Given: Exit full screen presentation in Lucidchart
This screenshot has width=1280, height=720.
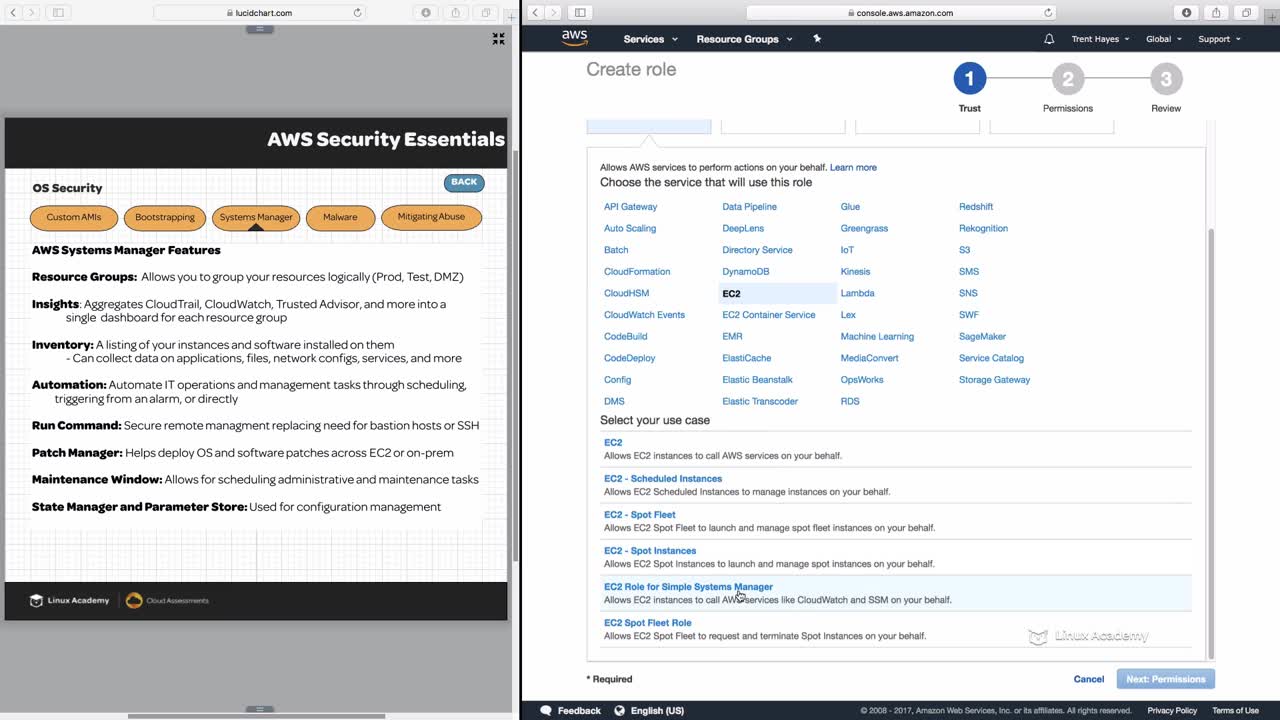Looking at the screenshot, I should point(498,39).
